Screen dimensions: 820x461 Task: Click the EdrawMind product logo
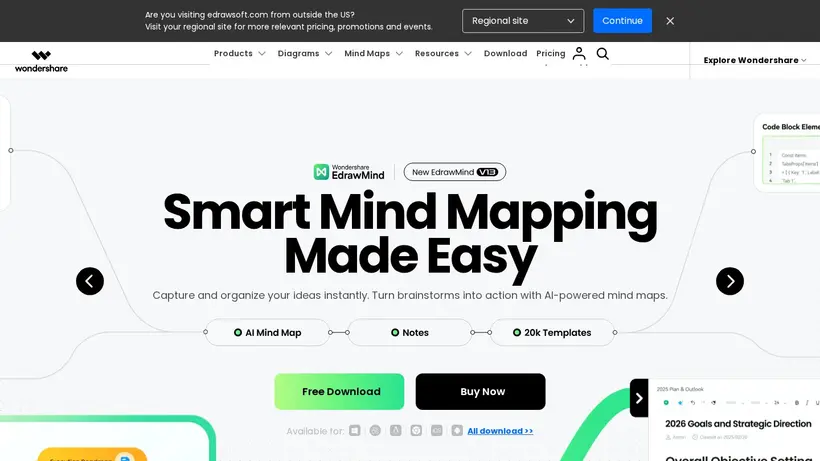click(349, 172)
